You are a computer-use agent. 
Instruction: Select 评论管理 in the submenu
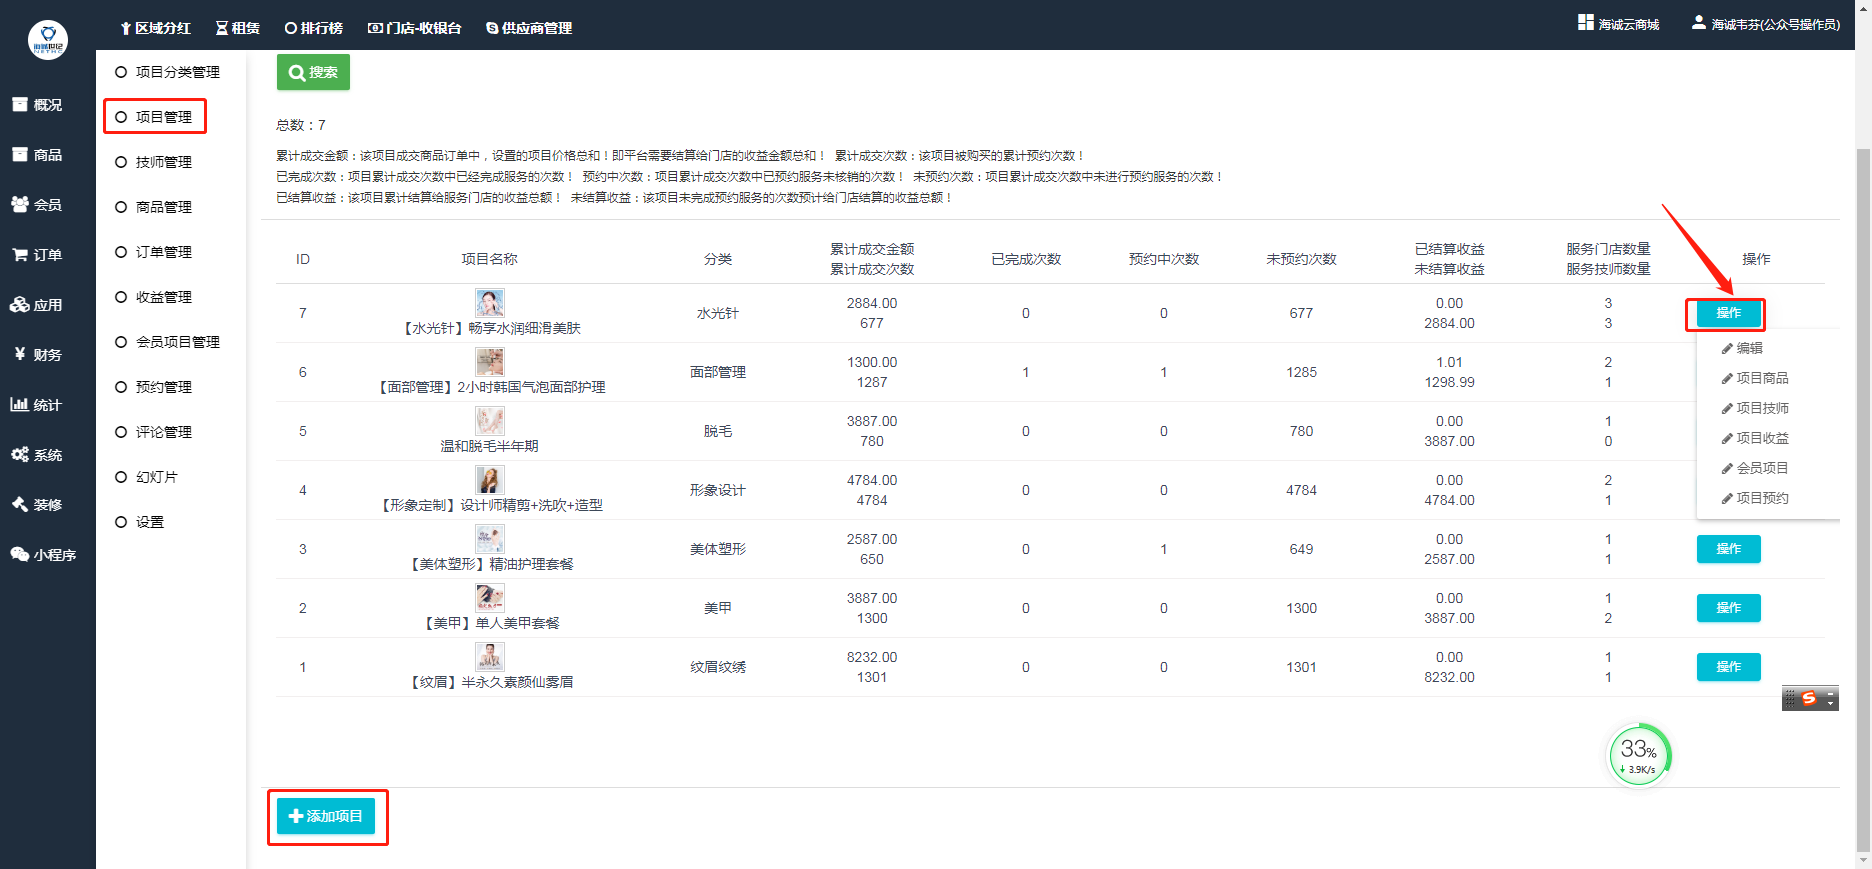[x=154, y=432]
